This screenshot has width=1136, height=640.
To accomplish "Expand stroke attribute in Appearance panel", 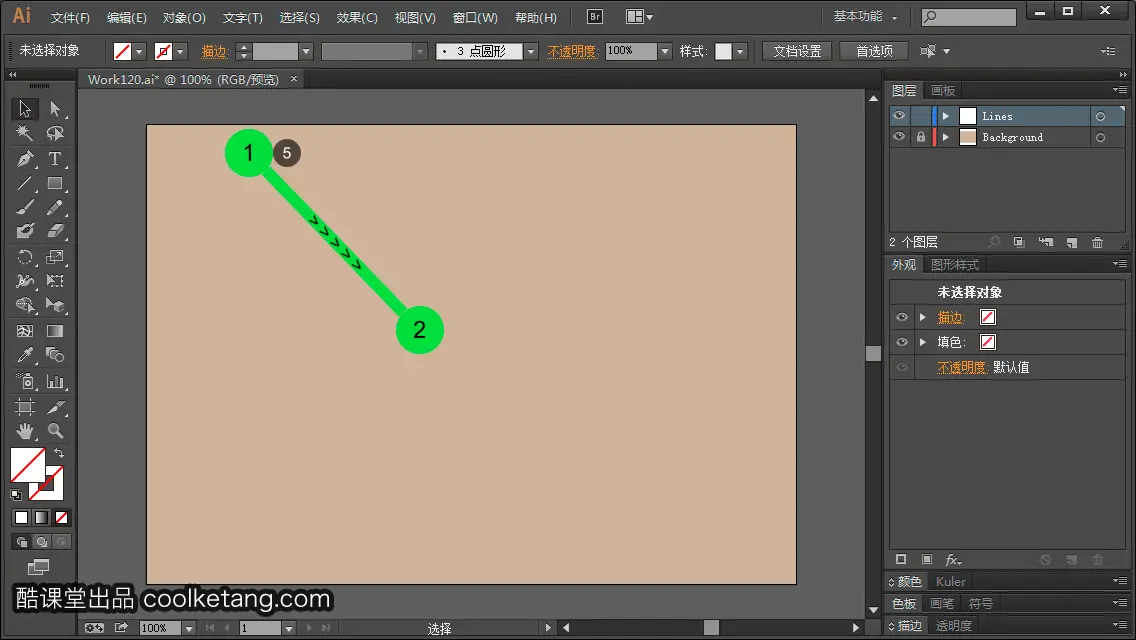I will [x=922, y=317].
